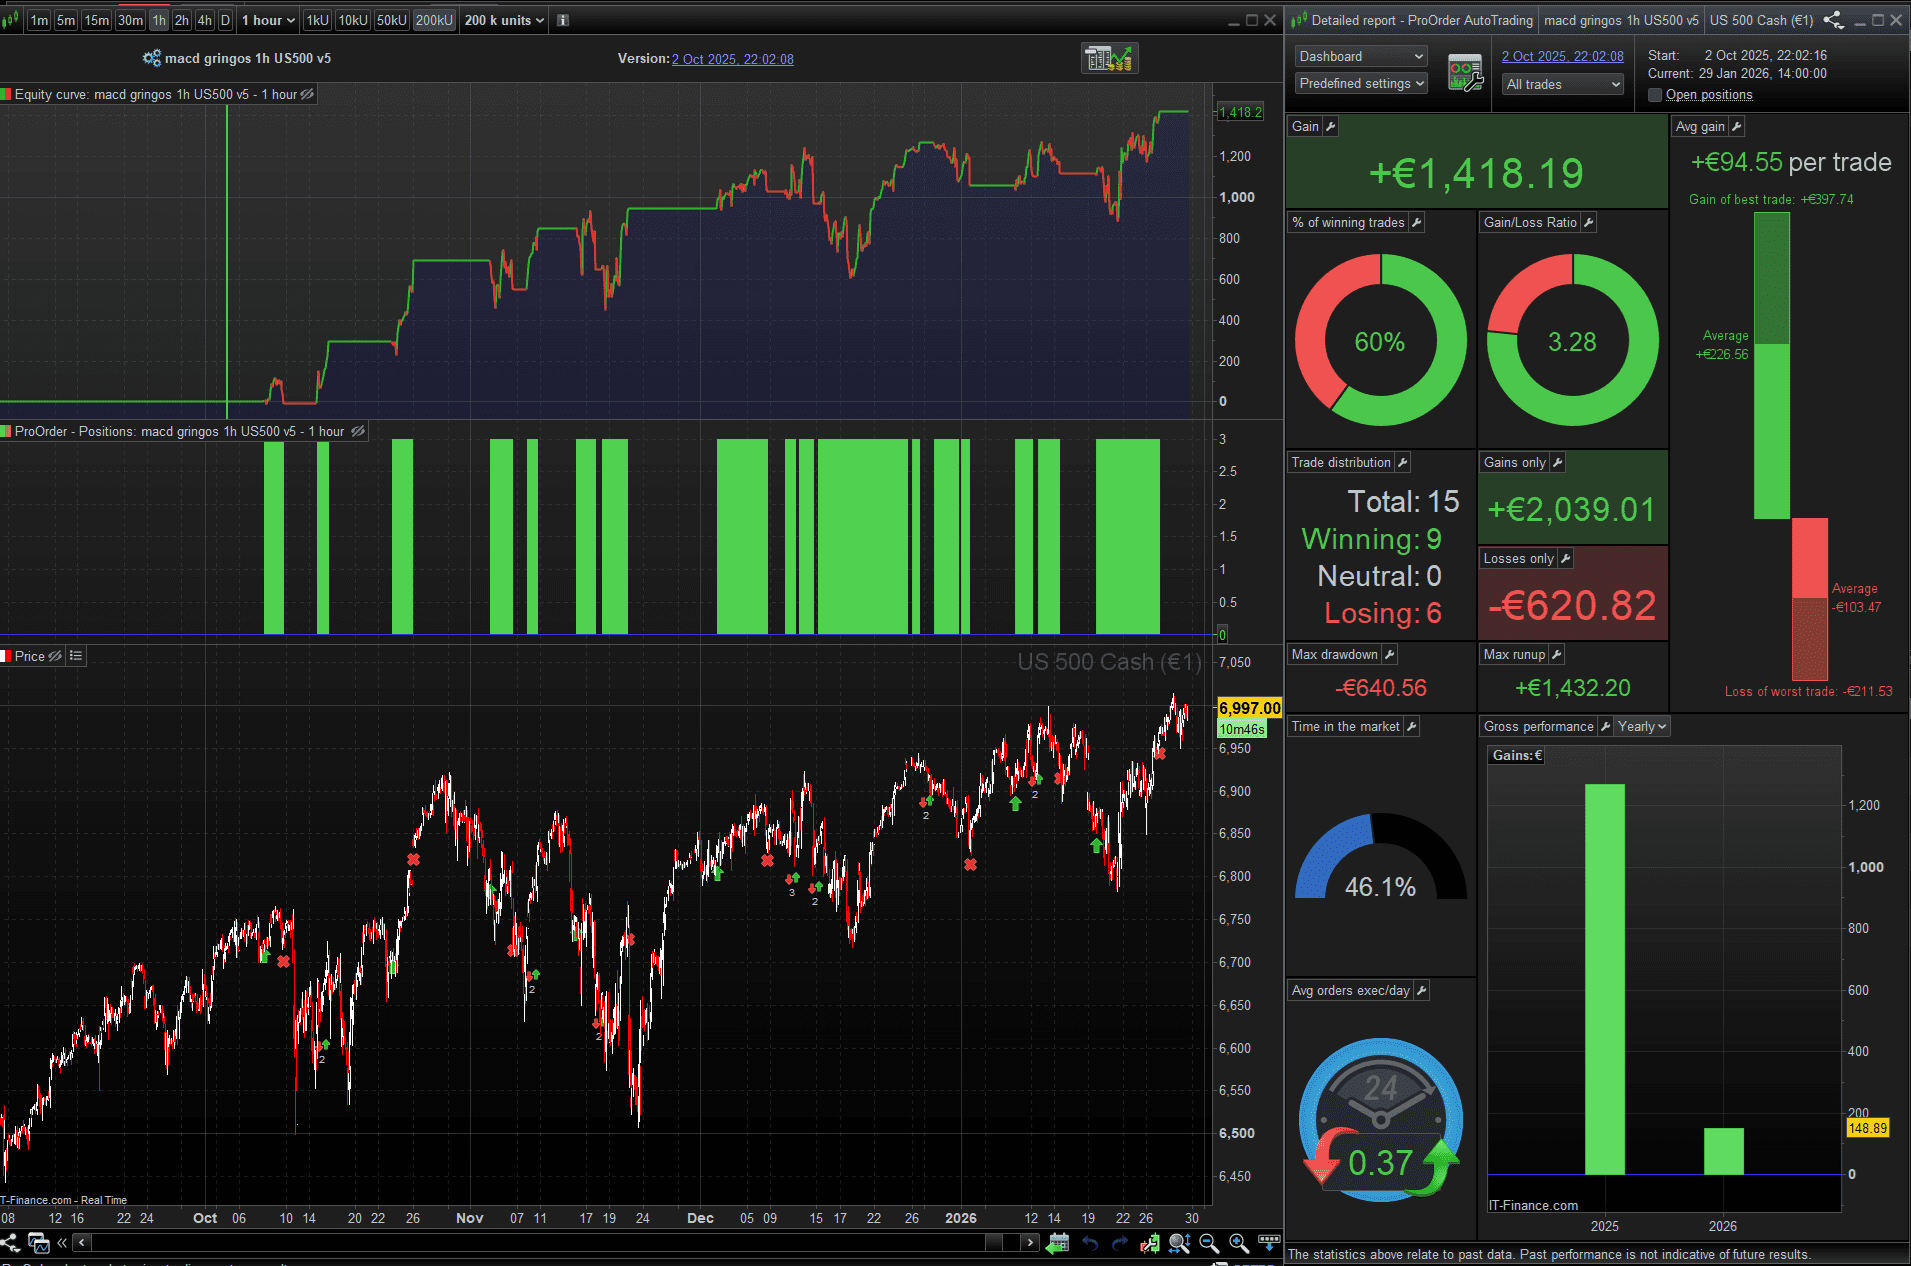The image size is (1911, 1266).
Task: Configure the Max runup widget with its wrench
Action: tap(1557, 655)
